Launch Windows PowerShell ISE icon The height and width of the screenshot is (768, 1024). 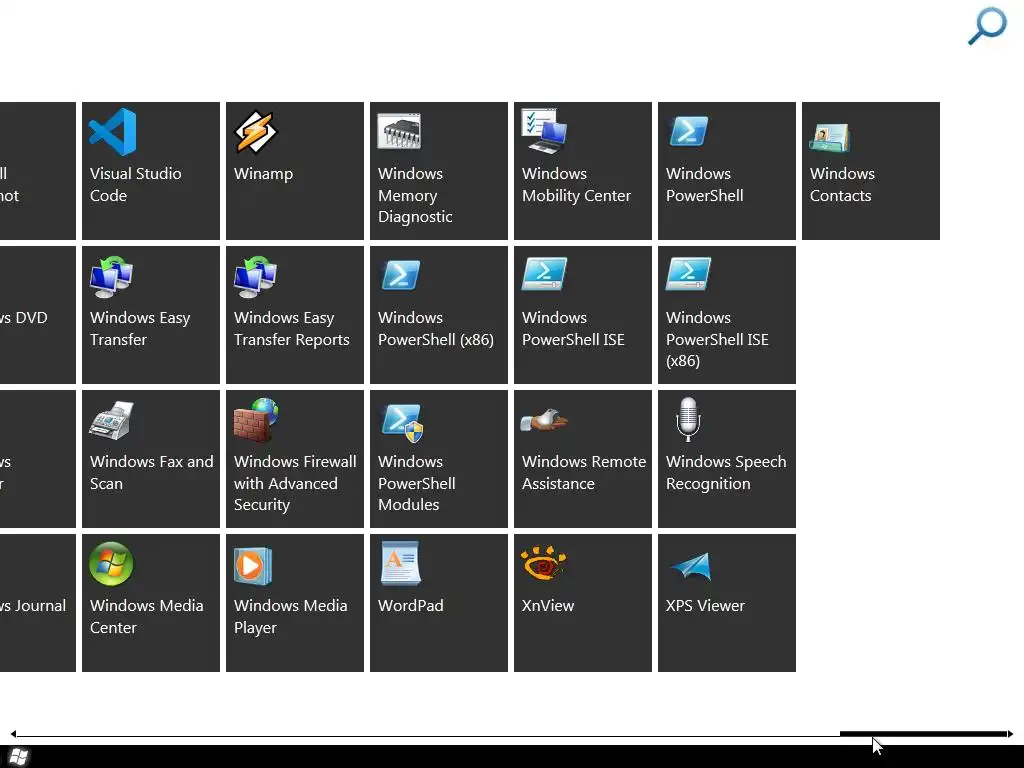point(544,274)
